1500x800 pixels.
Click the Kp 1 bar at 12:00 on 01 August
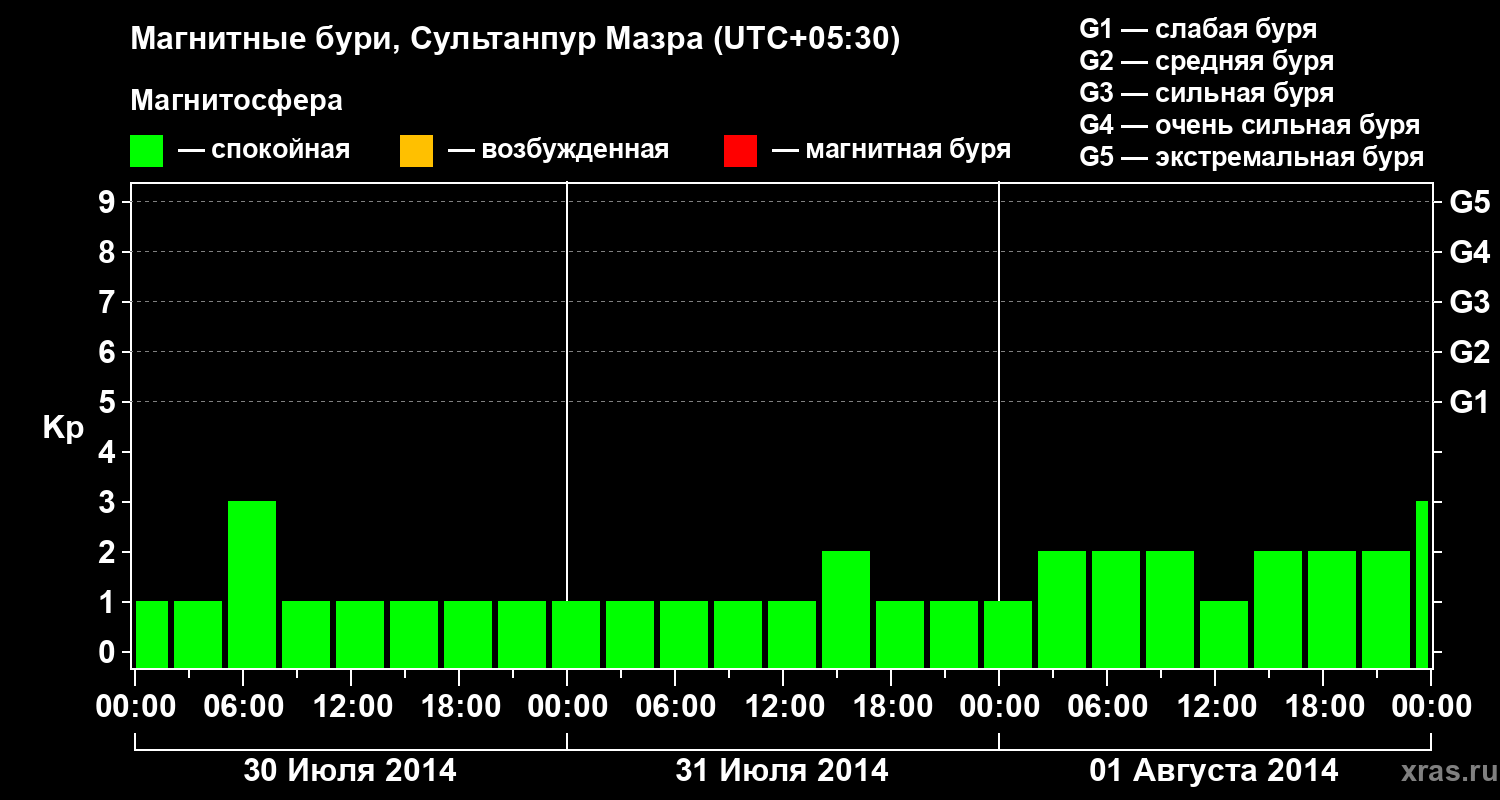coord(1224,634)
